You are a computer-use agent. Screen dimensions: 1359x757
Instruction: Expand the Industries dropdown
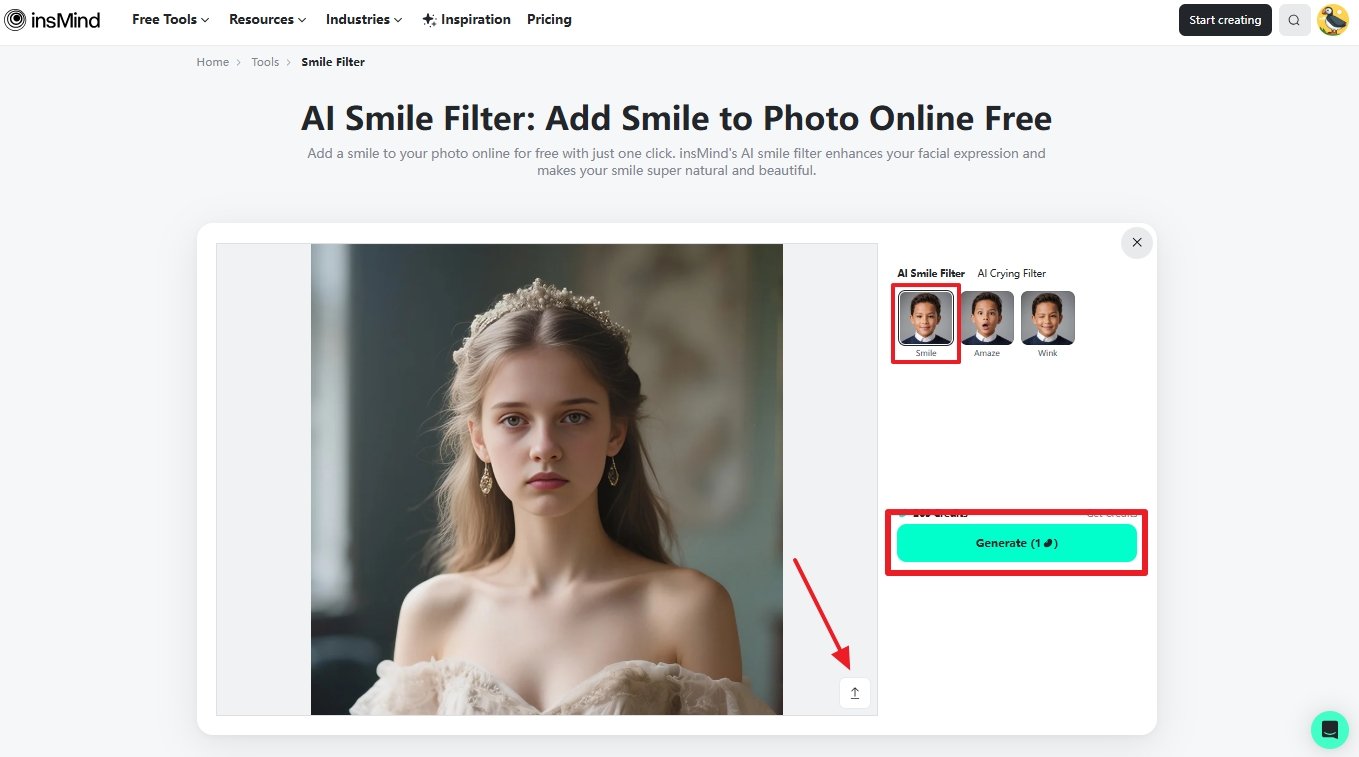click(x=364, y=19)
